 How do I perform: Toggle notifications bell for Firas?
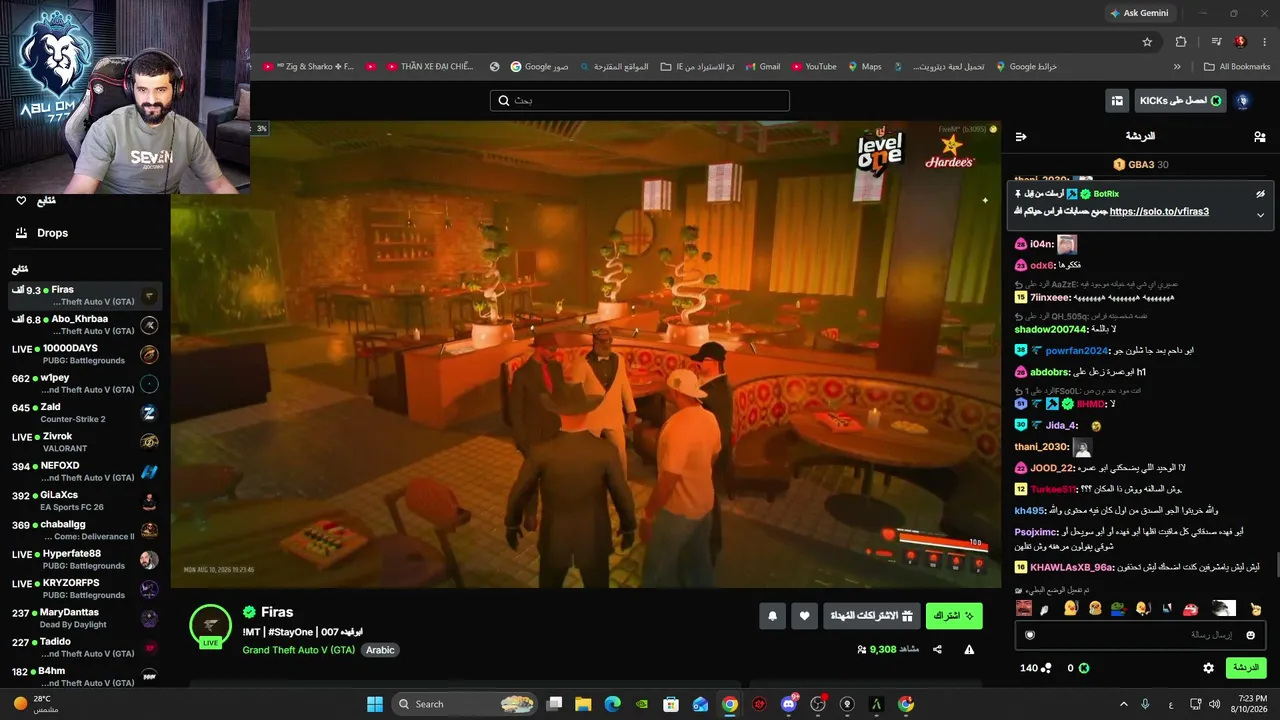(x=772, y=617)
